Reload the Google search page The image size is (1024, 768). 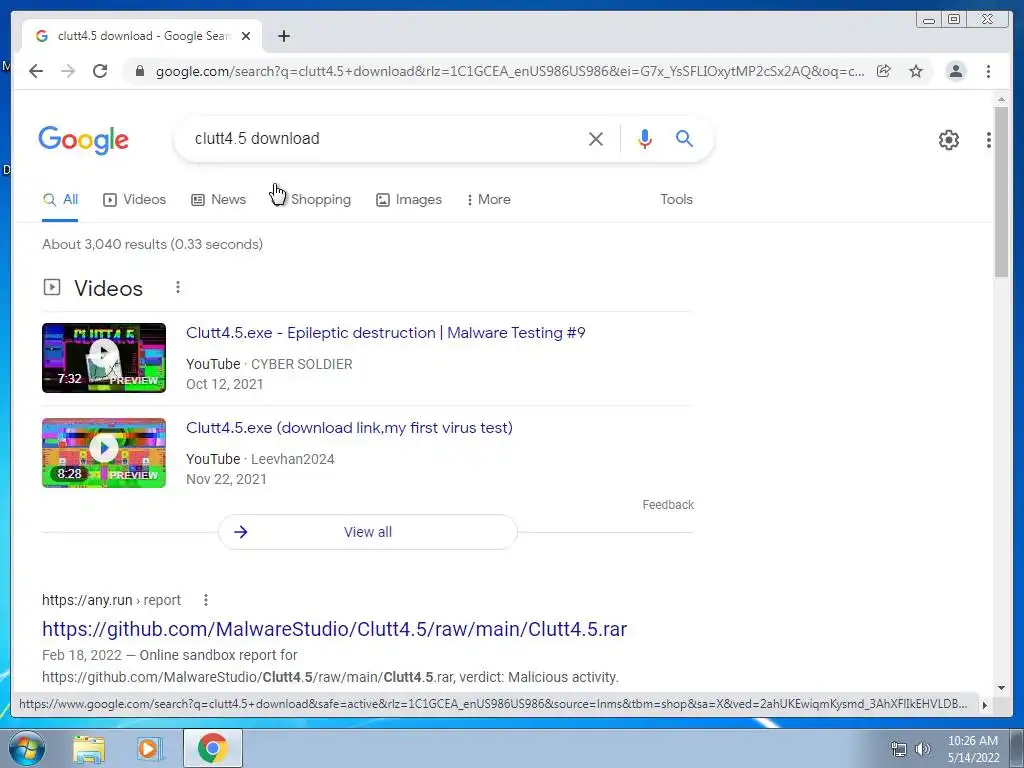(100, 71)
